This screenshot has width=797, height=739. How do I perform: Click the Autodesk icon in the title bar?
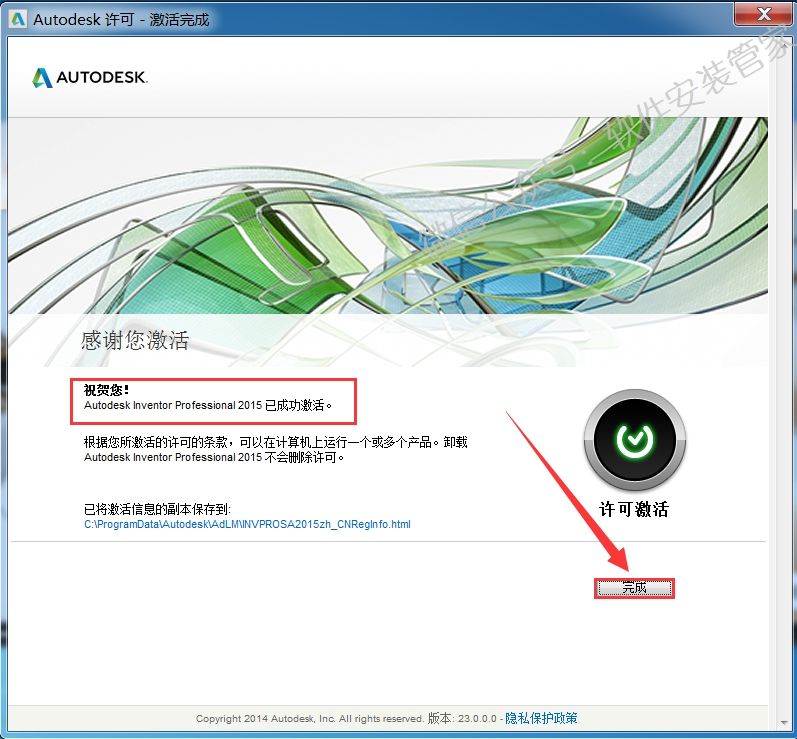tap(17, 19)
